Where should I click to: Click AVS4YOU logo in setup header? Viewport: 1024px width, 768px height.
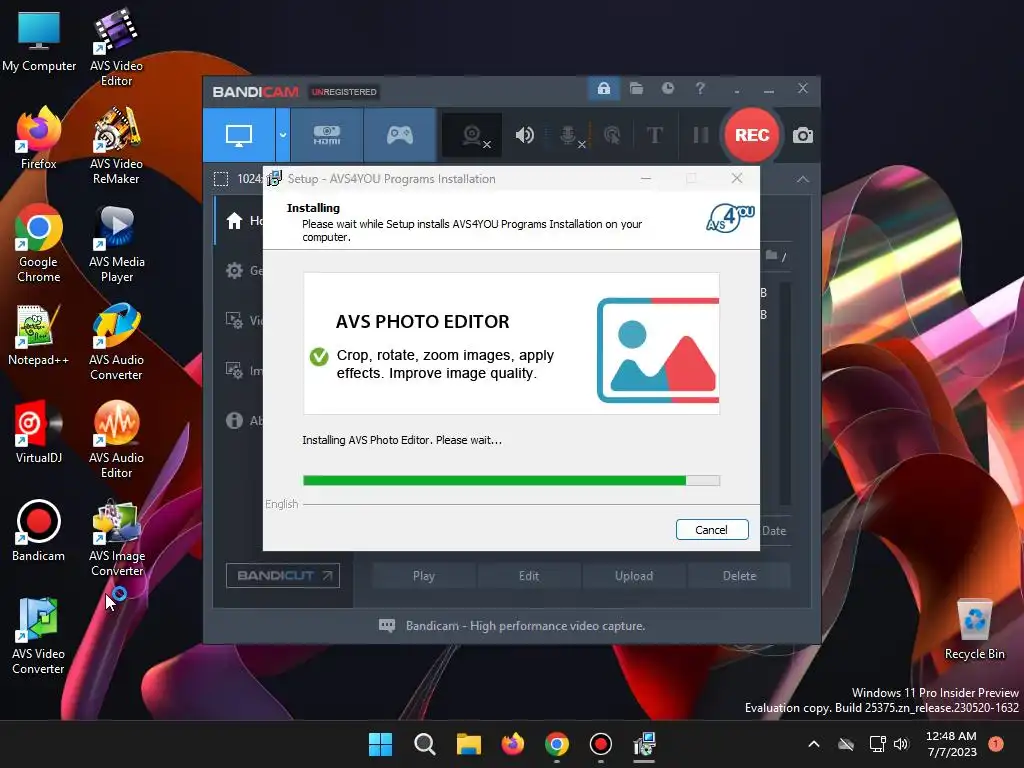pos(730,218)
